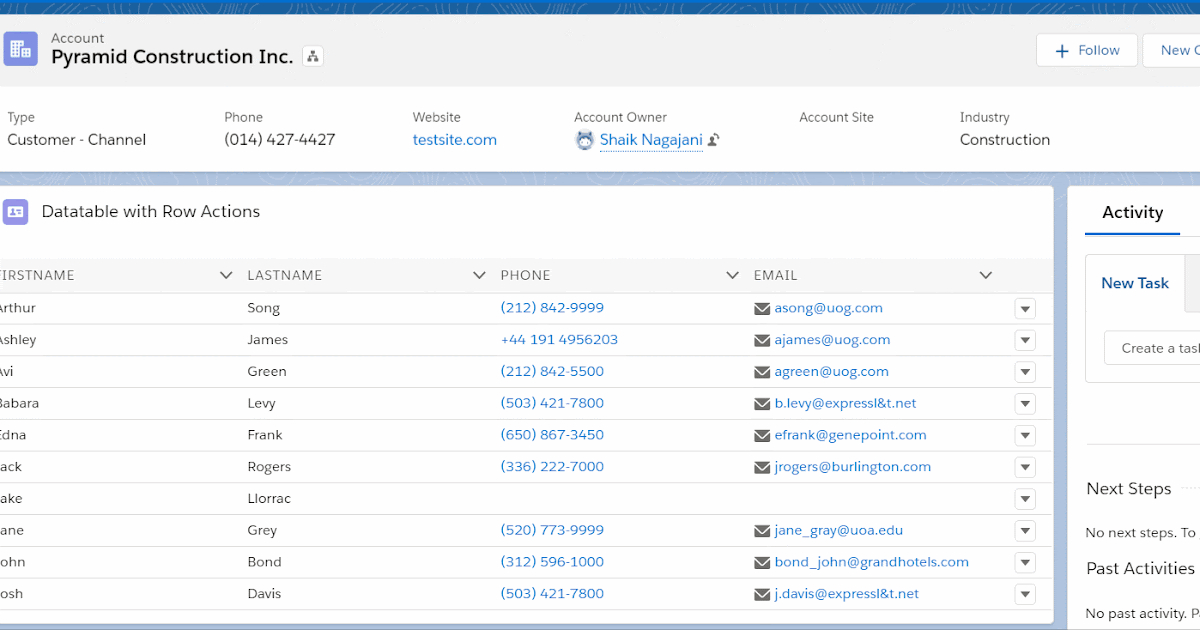Image resolution: width=1200 pixels, height=630 pixels.
Task: Click Shaik Nagajani's avatar icon
Action: pyautogui.click(x=584, y=140)
